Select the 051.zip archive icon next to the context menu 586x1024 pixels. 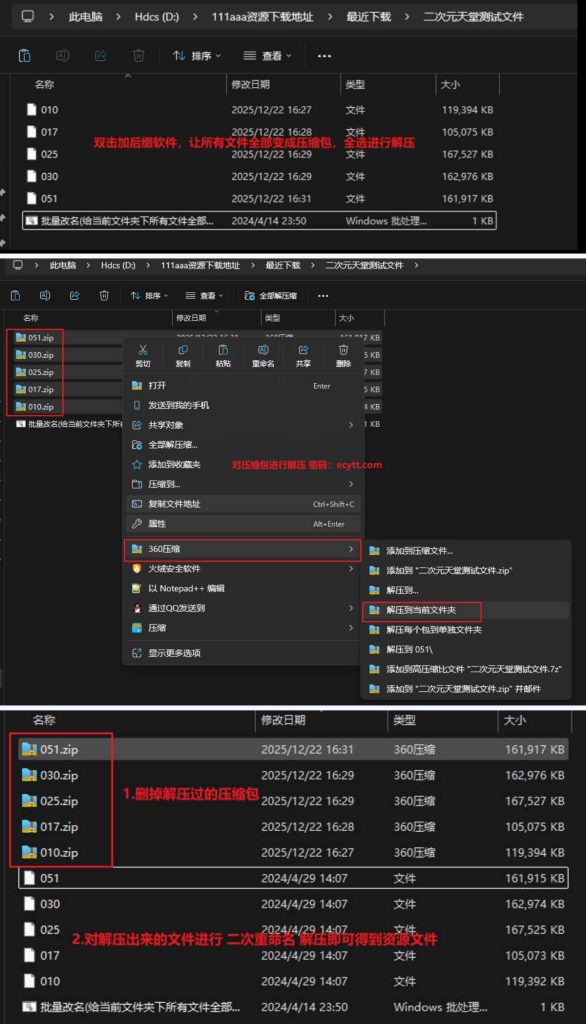click(21, 338)
